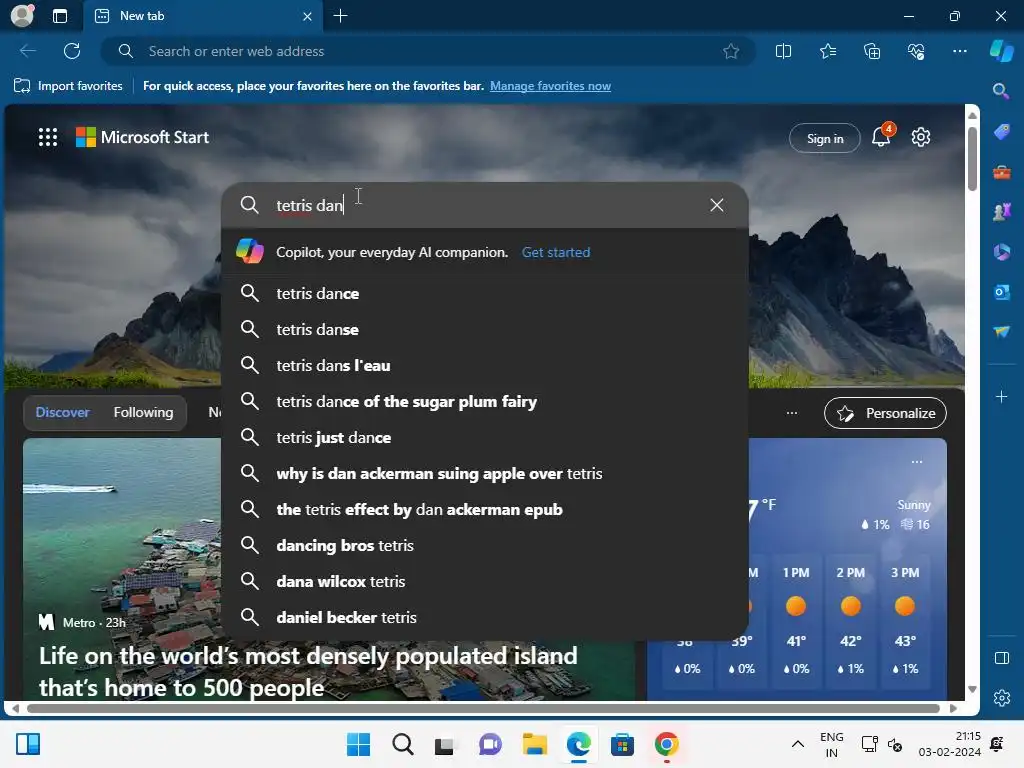Open sidebar Drop paper plane icon
Viewport: 1024px width, 768px height.
[1001, 332]
